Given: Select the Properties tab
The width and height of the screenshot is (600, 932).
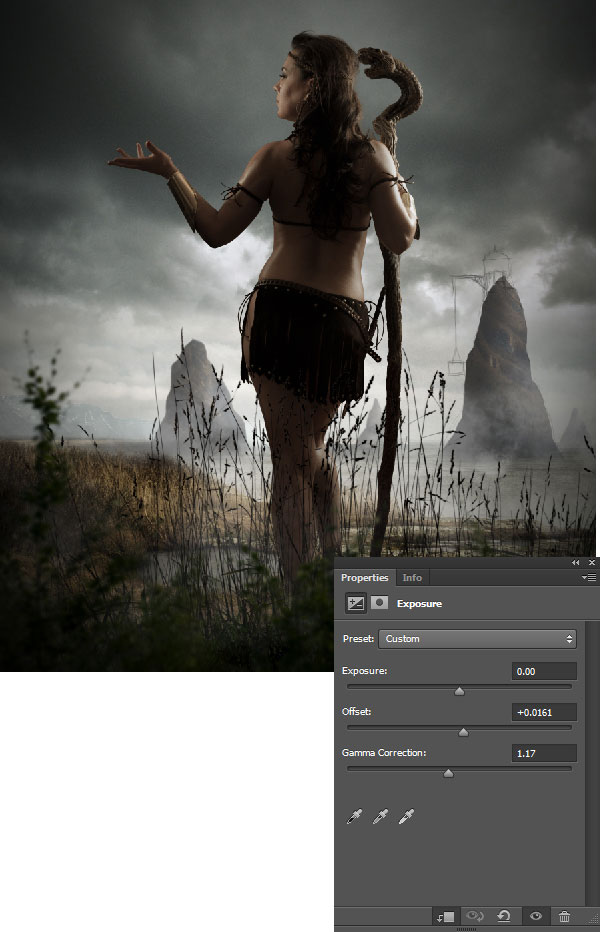Looking at the screenshot, I should tap(365, 577).
